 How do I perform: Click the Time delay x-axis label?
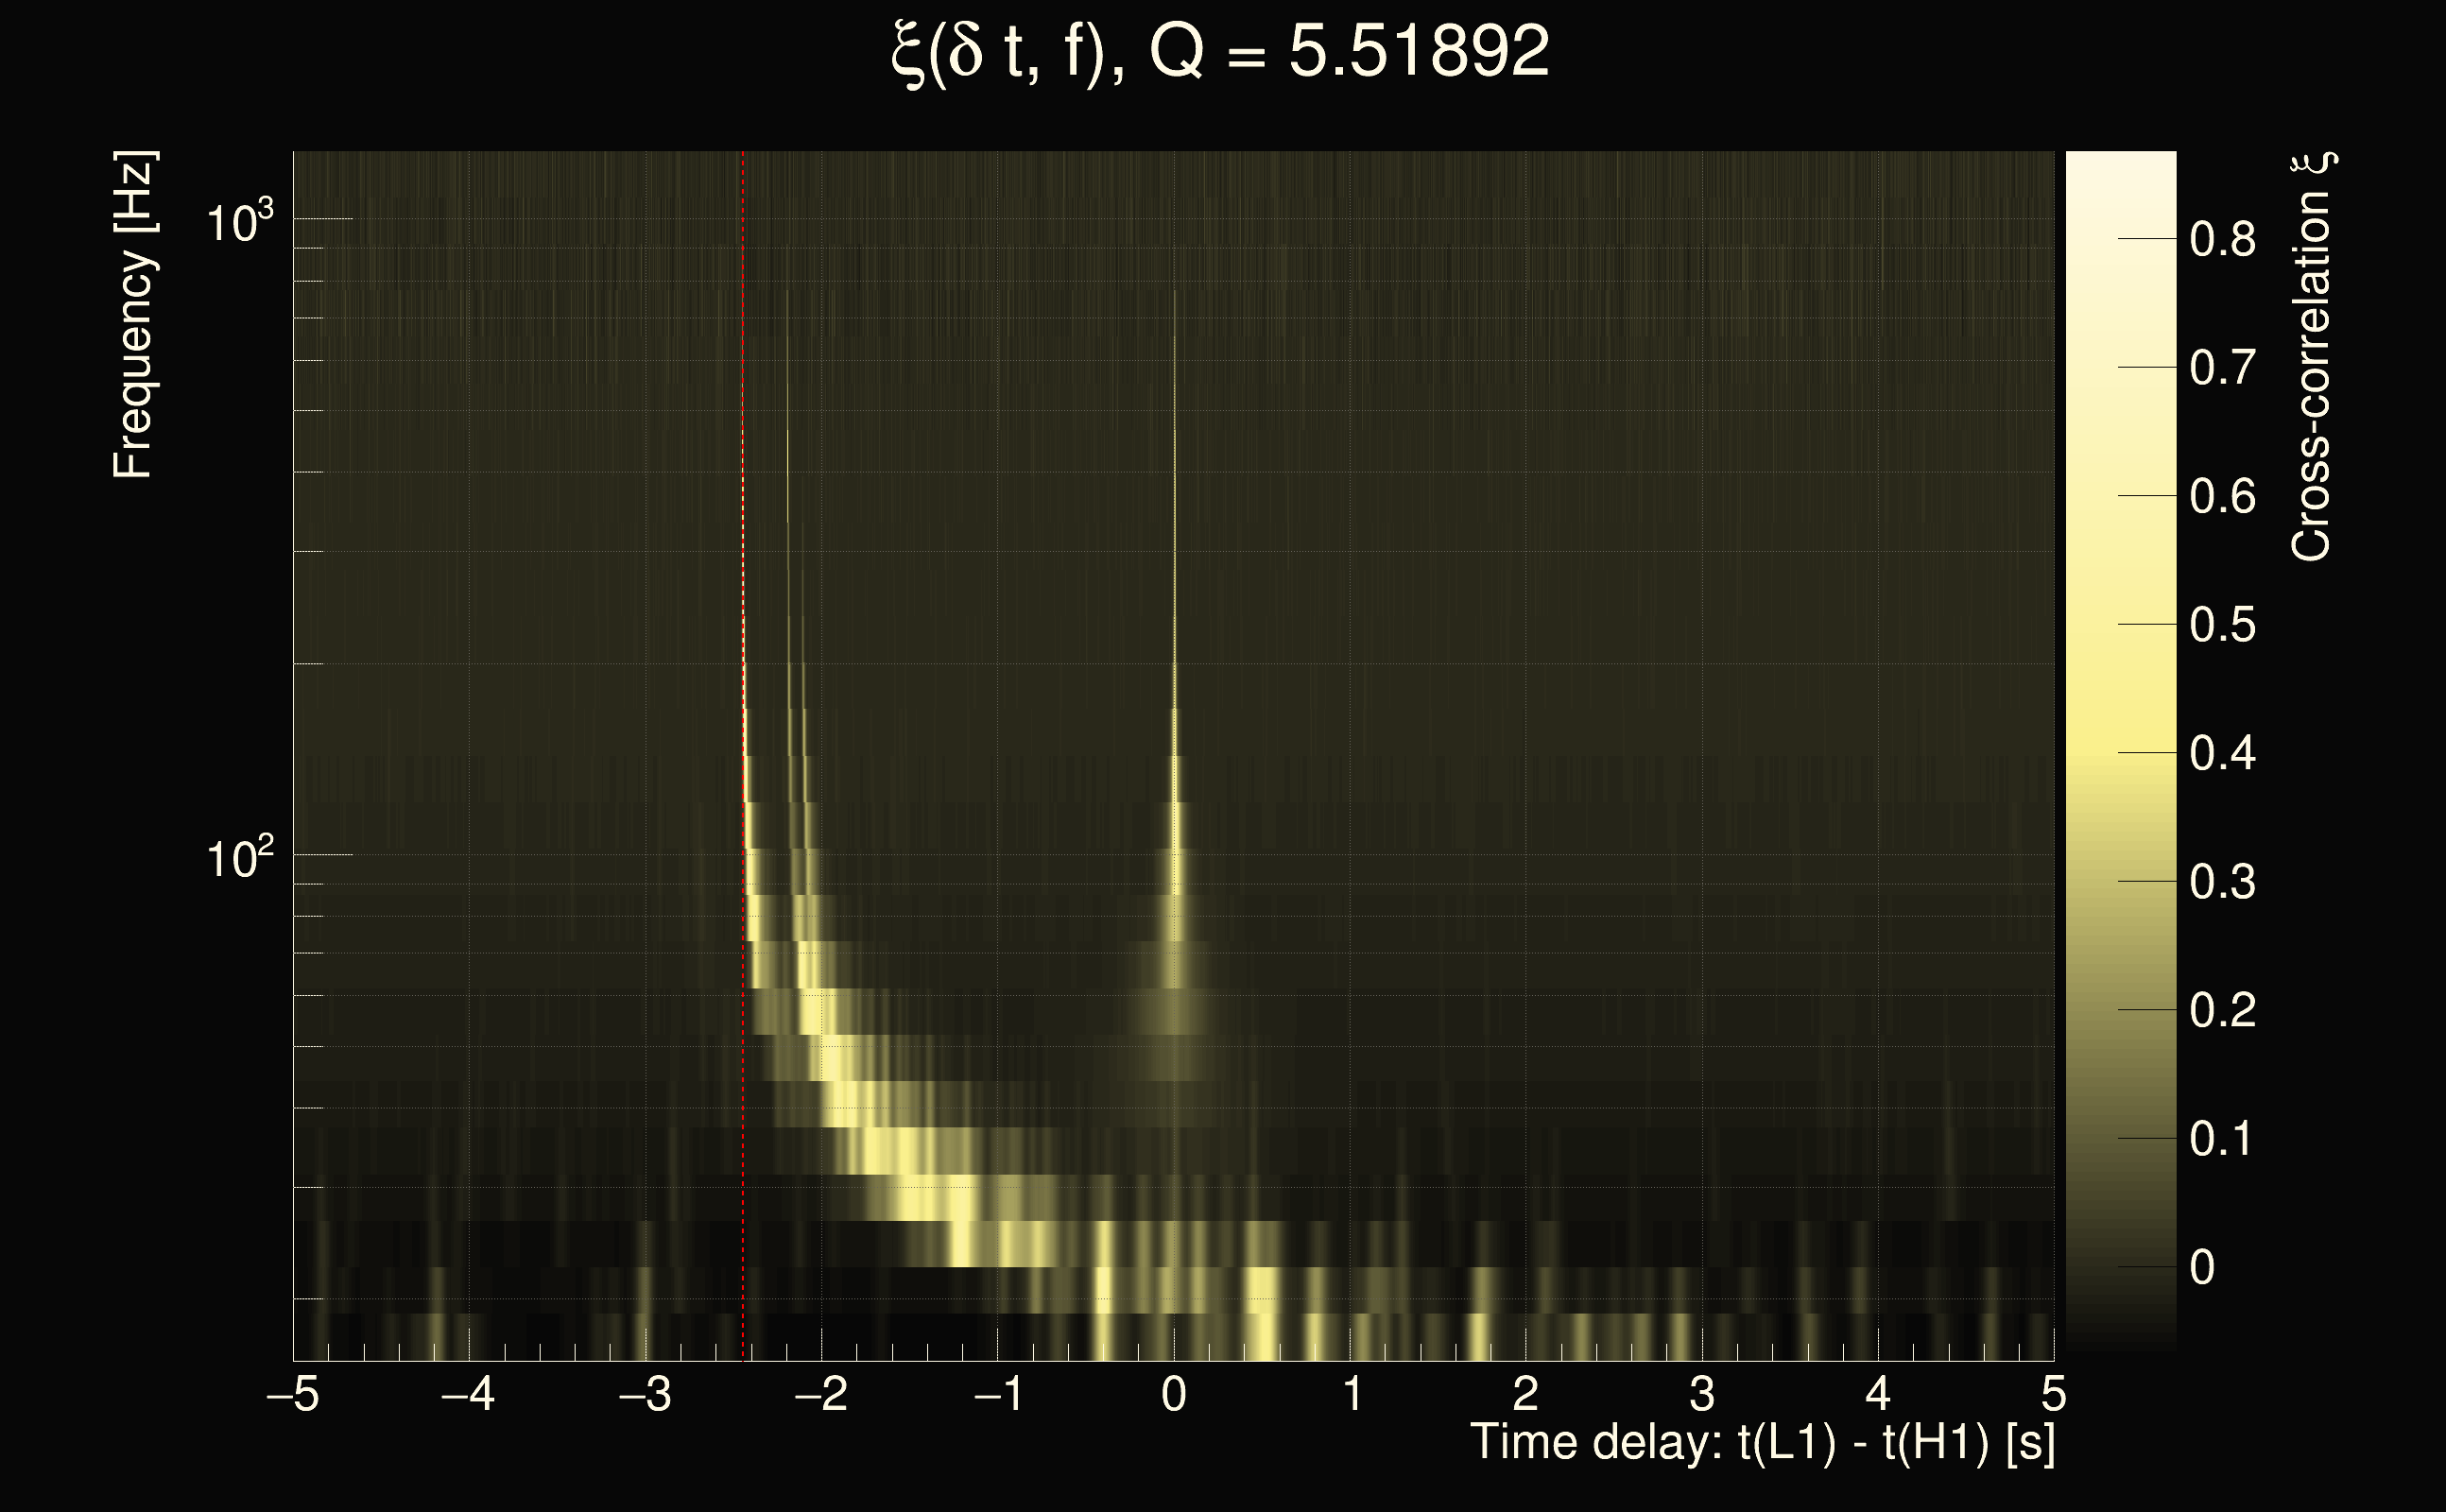[x=1762, y=1442]
